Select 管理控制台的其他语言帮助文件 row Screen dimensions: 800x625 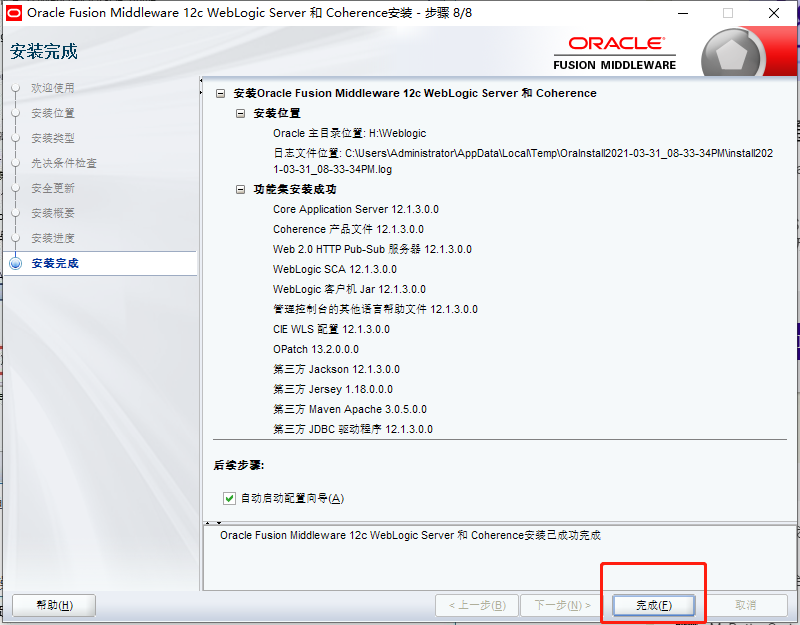(376, 309)
